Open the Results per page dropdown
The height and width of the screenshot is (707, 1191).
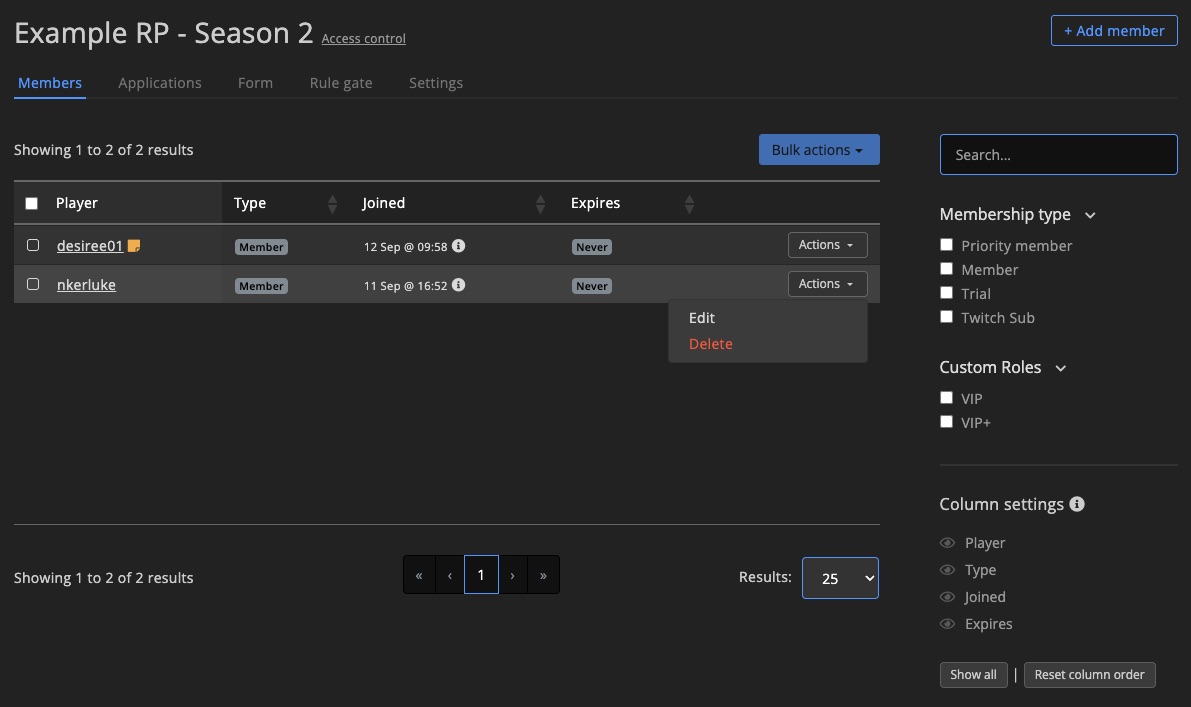(x=840, y=578)
